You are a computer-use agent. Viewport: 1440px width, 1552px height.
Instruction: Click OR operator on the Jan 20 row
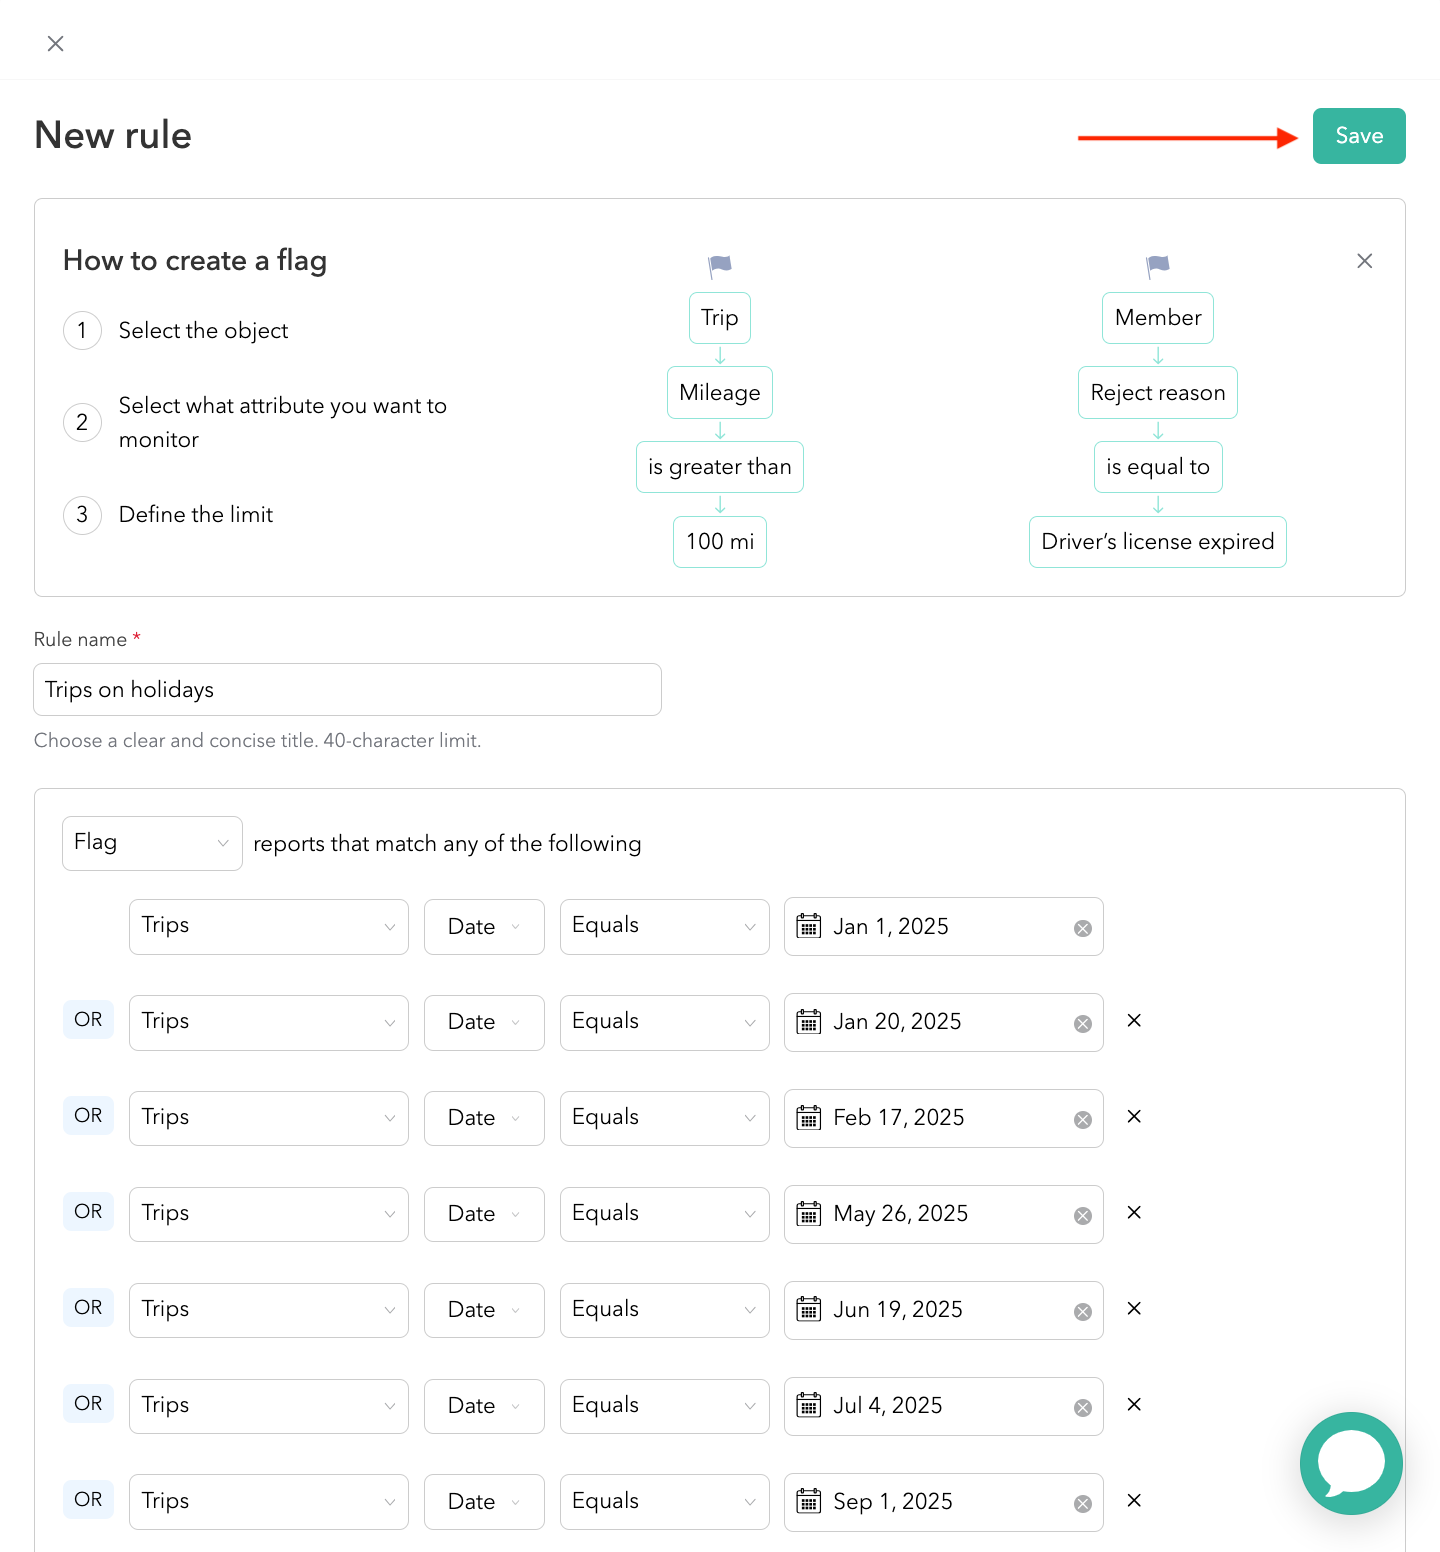pos(88,1020)
